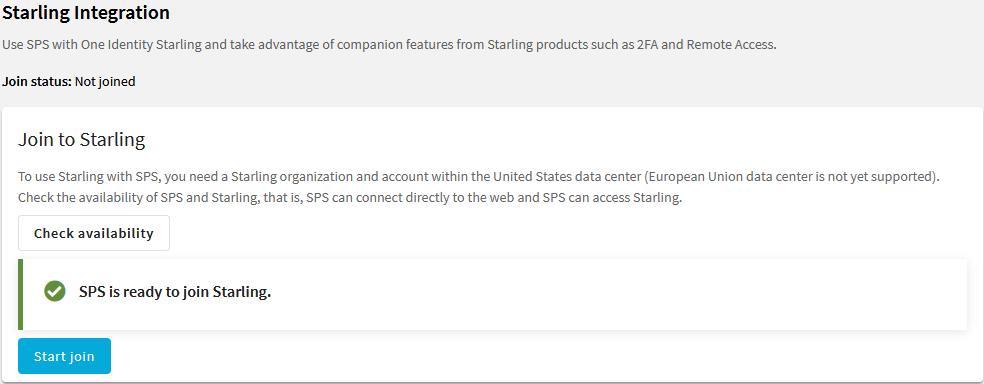Click the Check availability button
984x384 pixels.
pos(94,233)
